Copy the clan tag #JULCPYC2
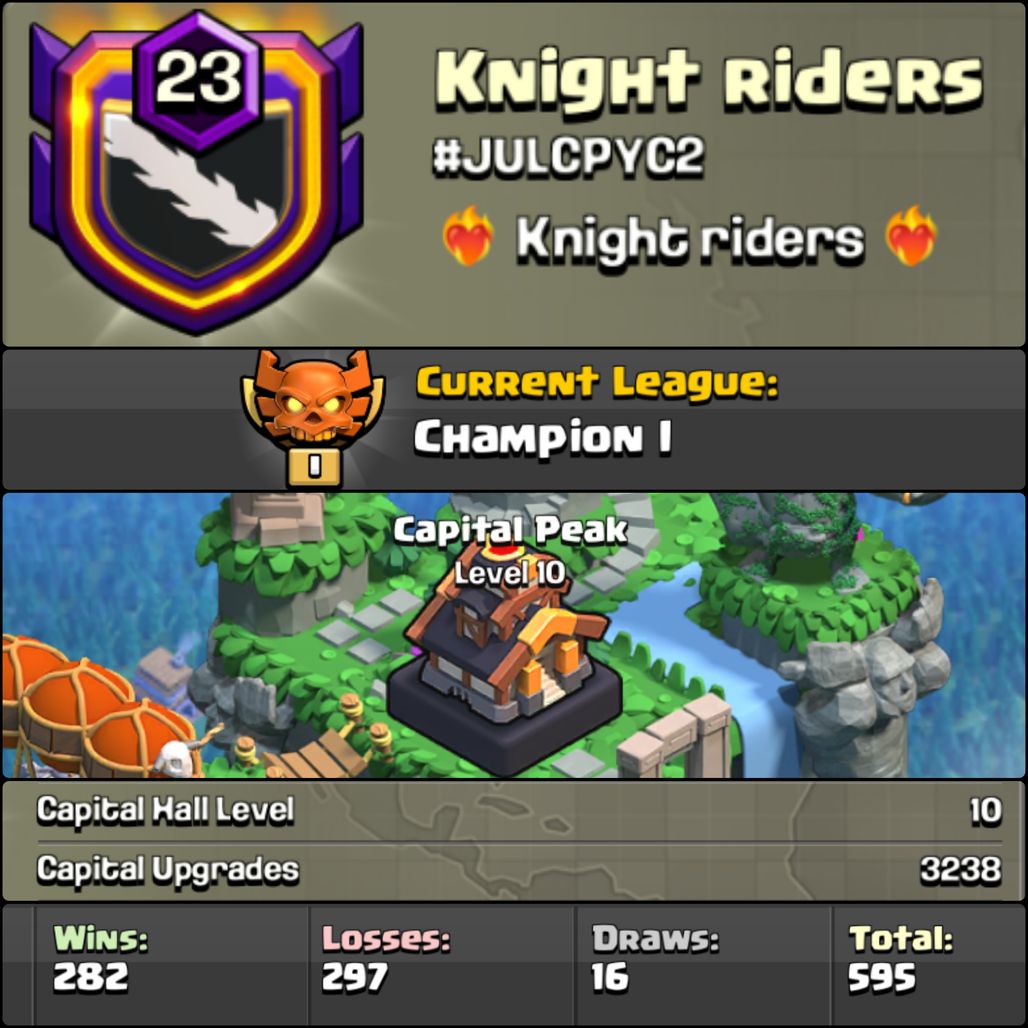The height and width of the screenshot is (1028, 1028). (x=568, y=157)
